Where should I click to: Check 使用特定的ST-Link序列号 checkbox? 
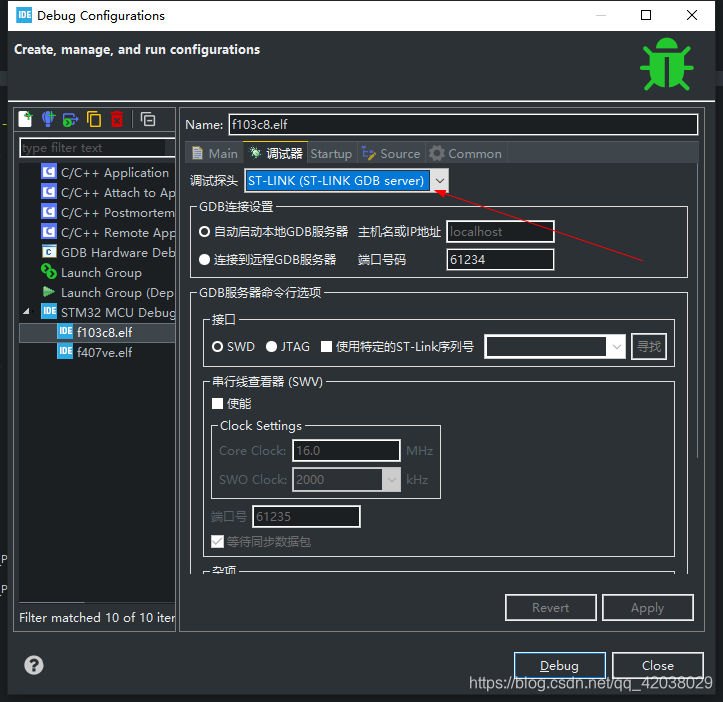[x=326, y=346]
